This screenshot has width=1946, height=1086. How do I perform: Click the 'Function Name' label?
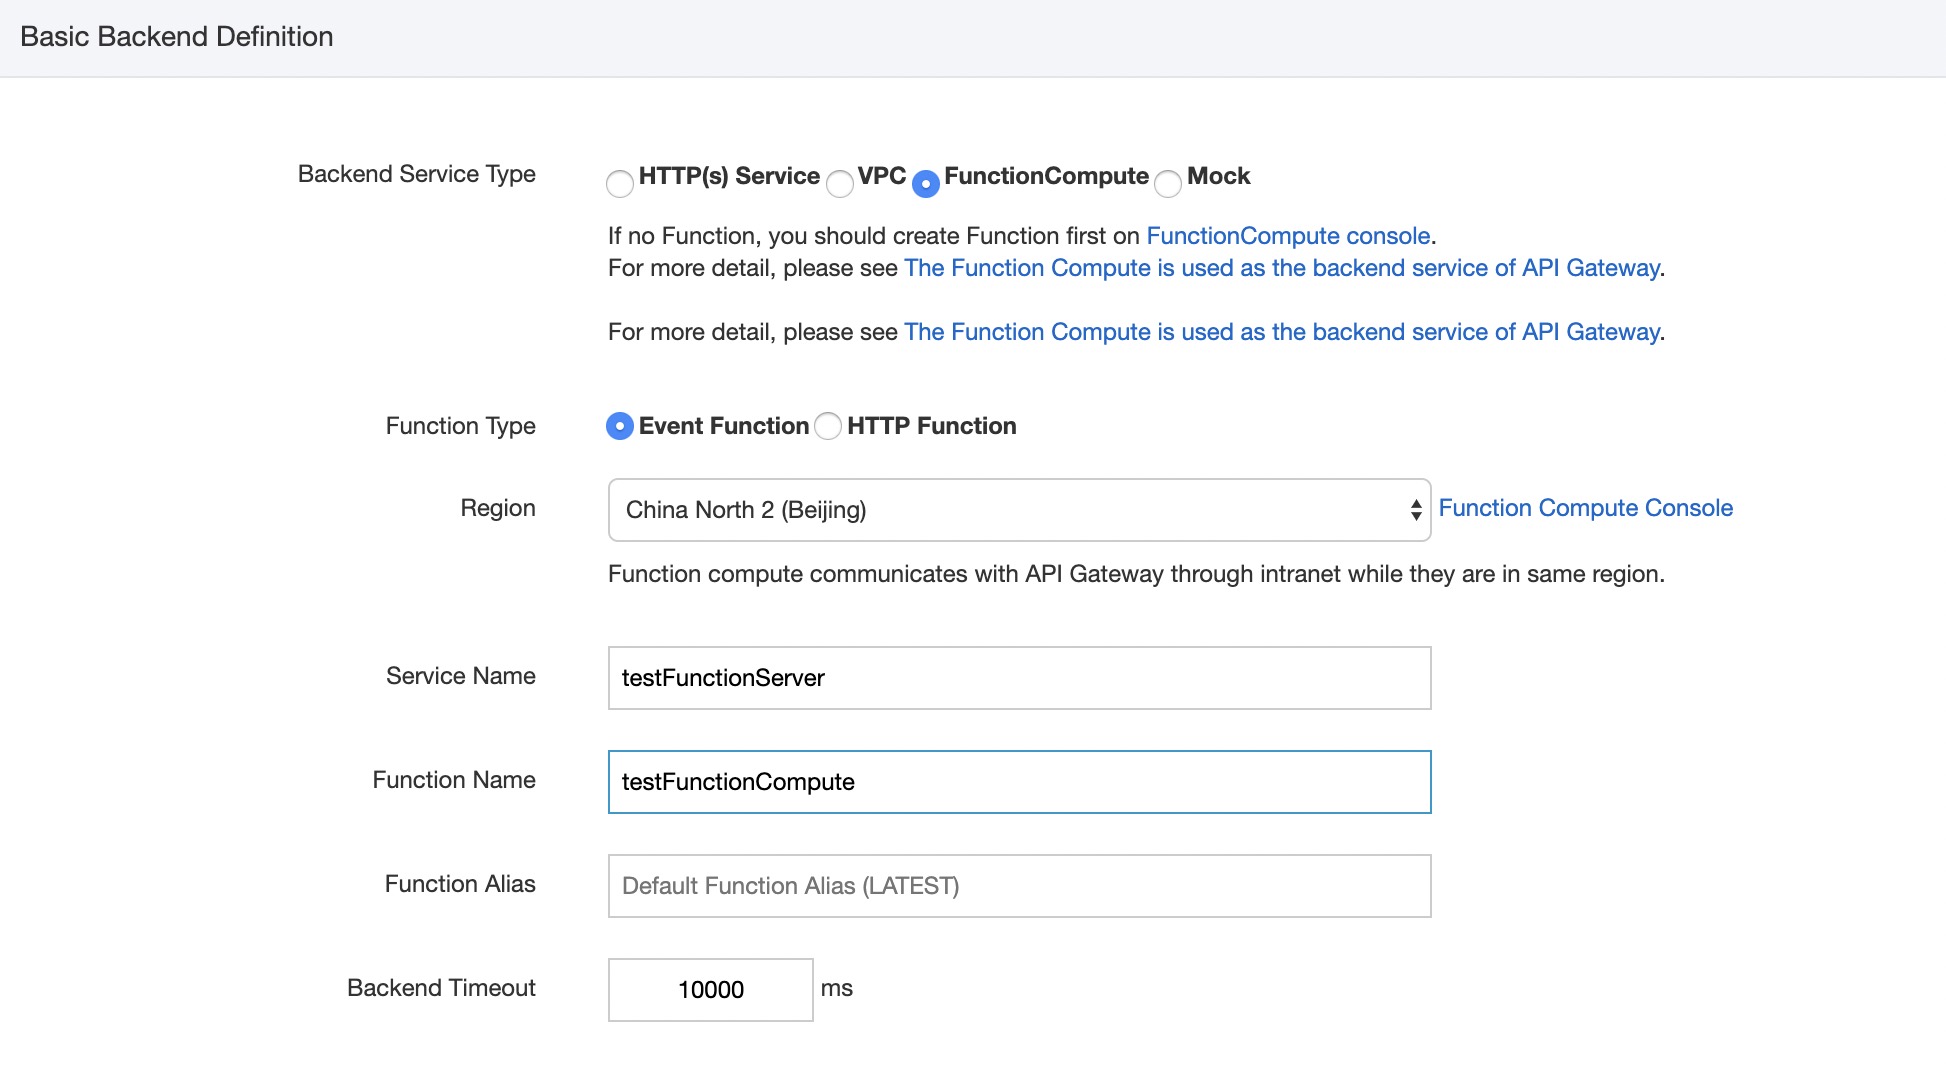click(x=454, y=780)
